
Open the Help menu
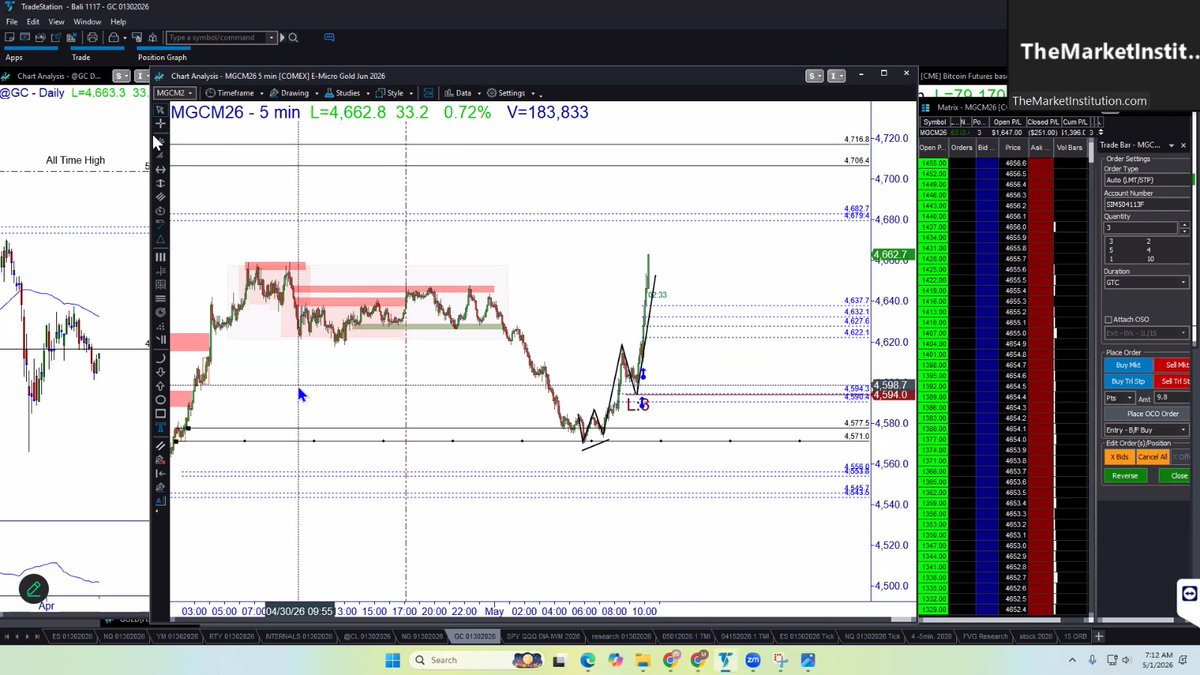(118, 21)
